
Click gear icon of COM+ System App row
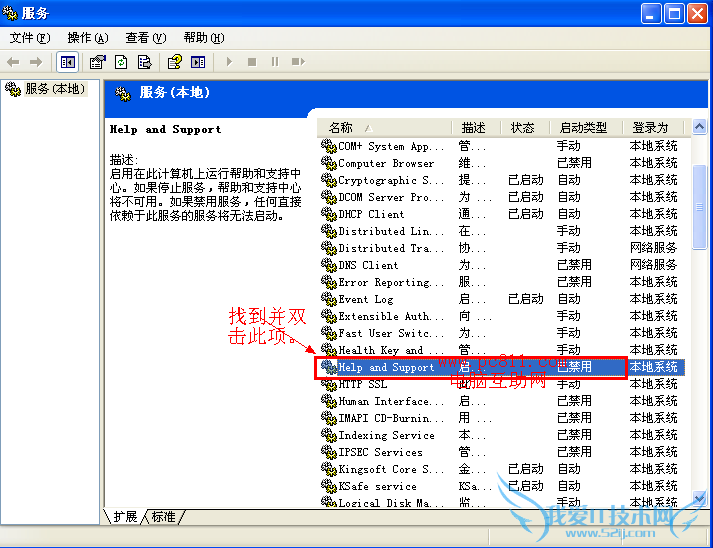[x=328, y=146]
